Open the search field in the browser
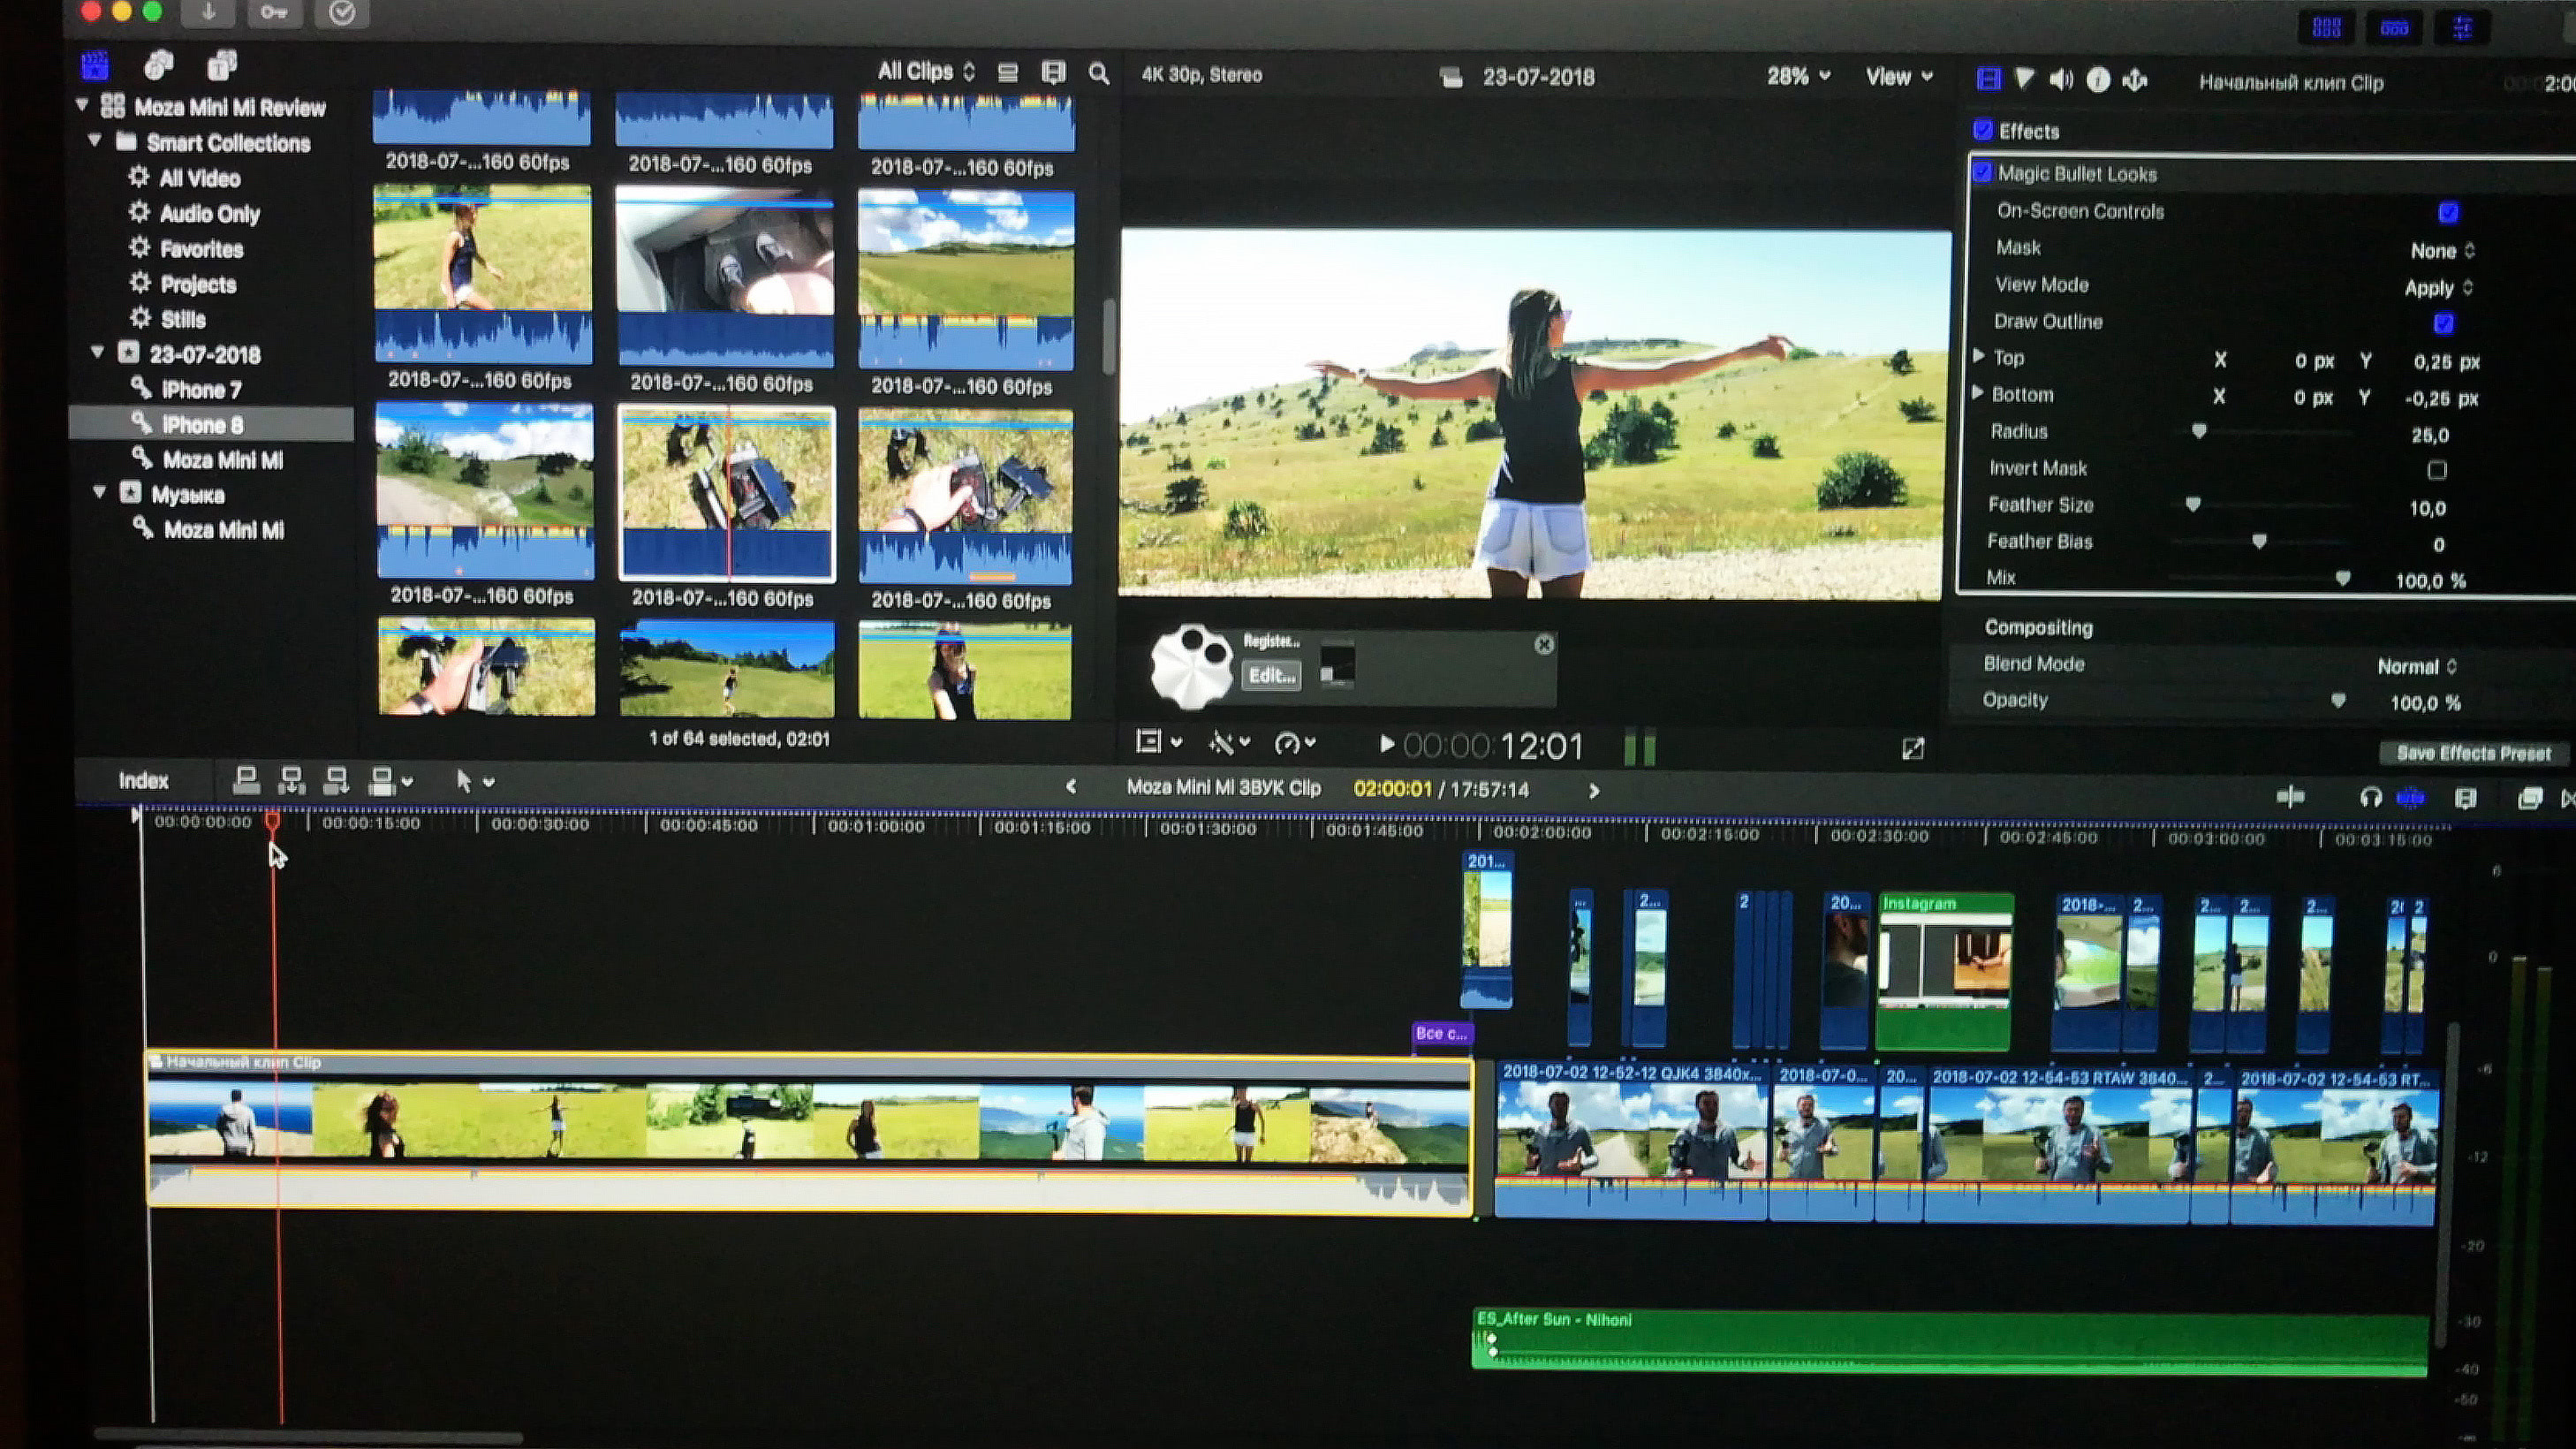This screenshot has width=2576, height=1449. click(x=1098, y=73)
